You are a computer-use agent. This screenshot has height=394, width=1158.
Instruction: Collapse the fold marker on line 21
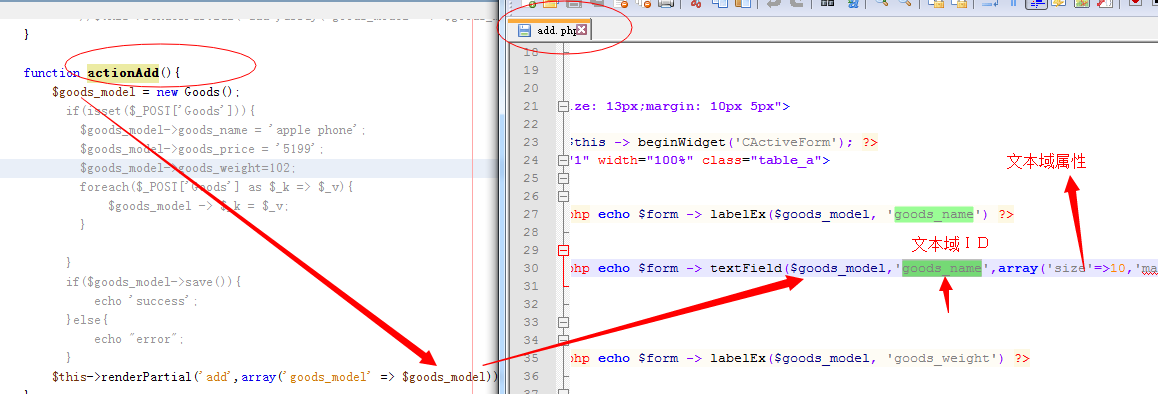(563, 106)
